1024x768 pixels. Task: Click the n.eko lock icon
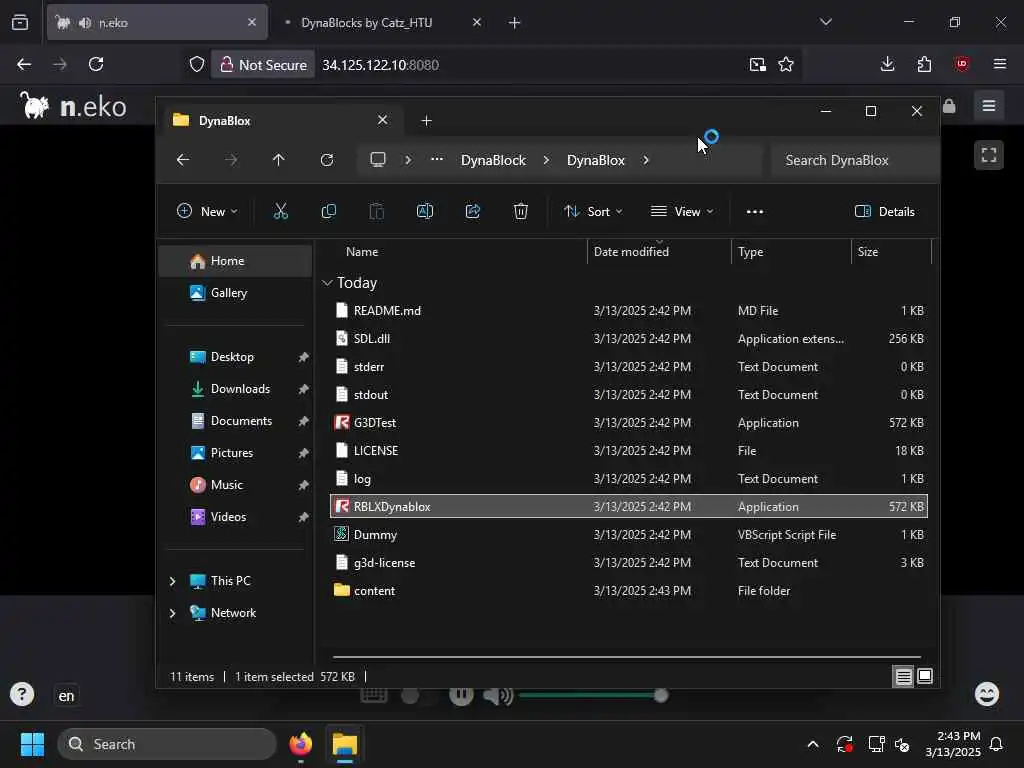coord(949,106)
